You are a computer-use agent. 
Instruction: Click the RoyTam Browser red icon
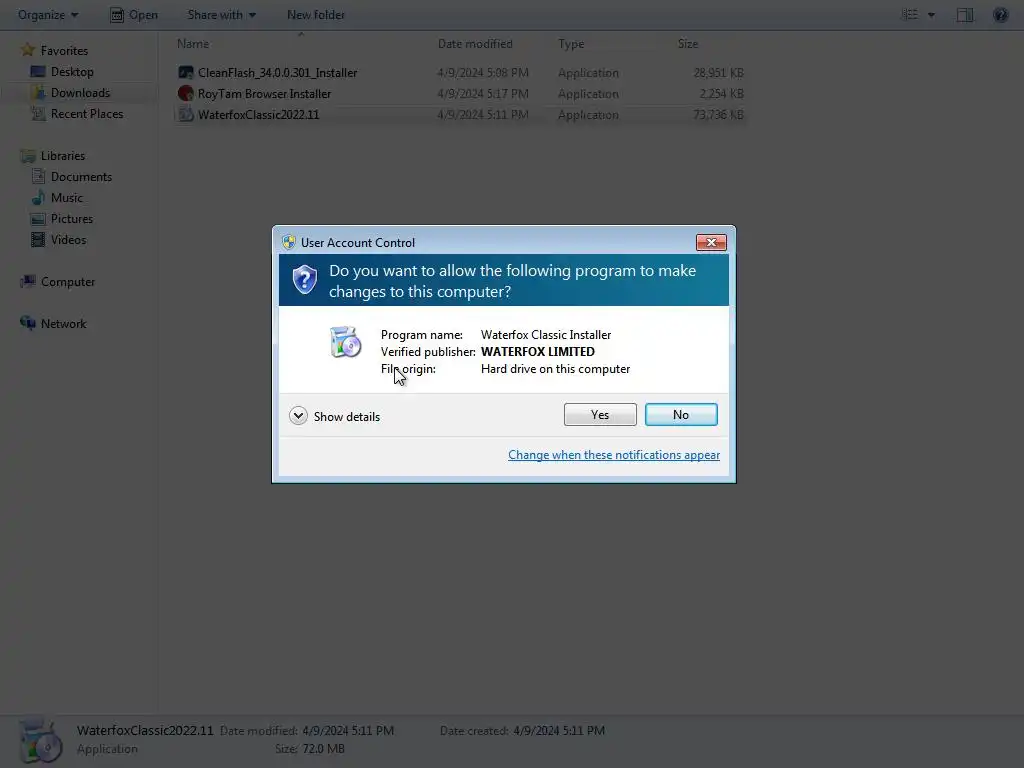(185, 93)
